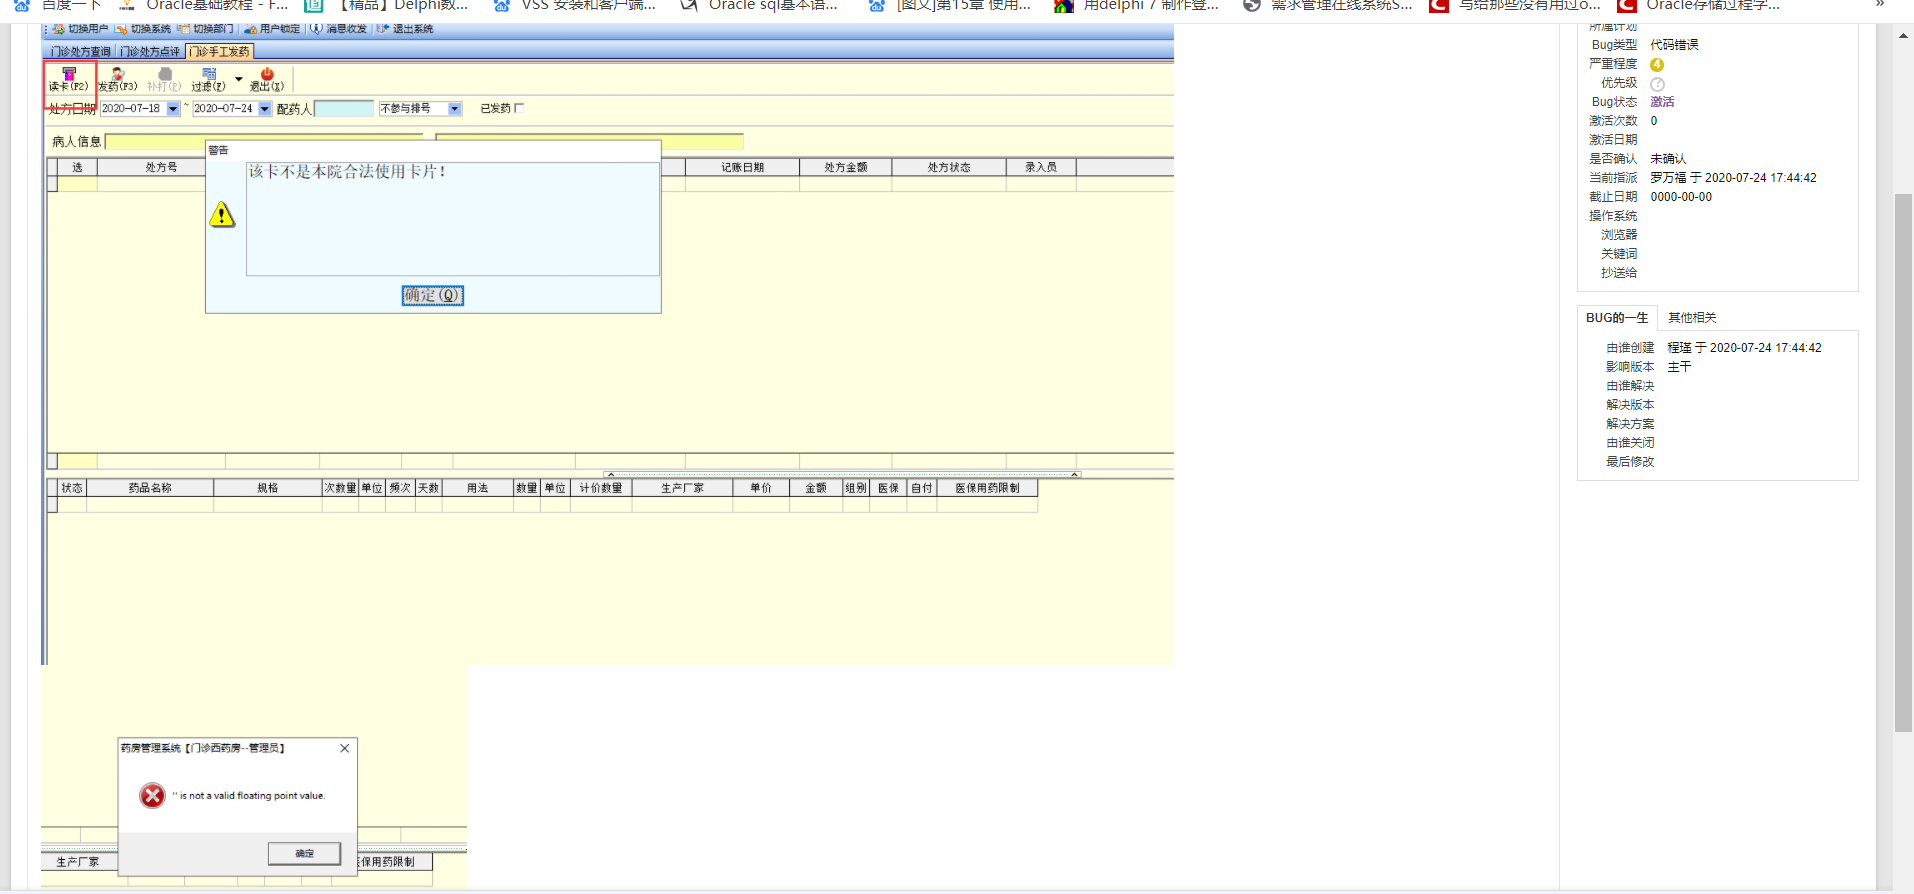Click 确定 in the floating point error dialog

305,853
